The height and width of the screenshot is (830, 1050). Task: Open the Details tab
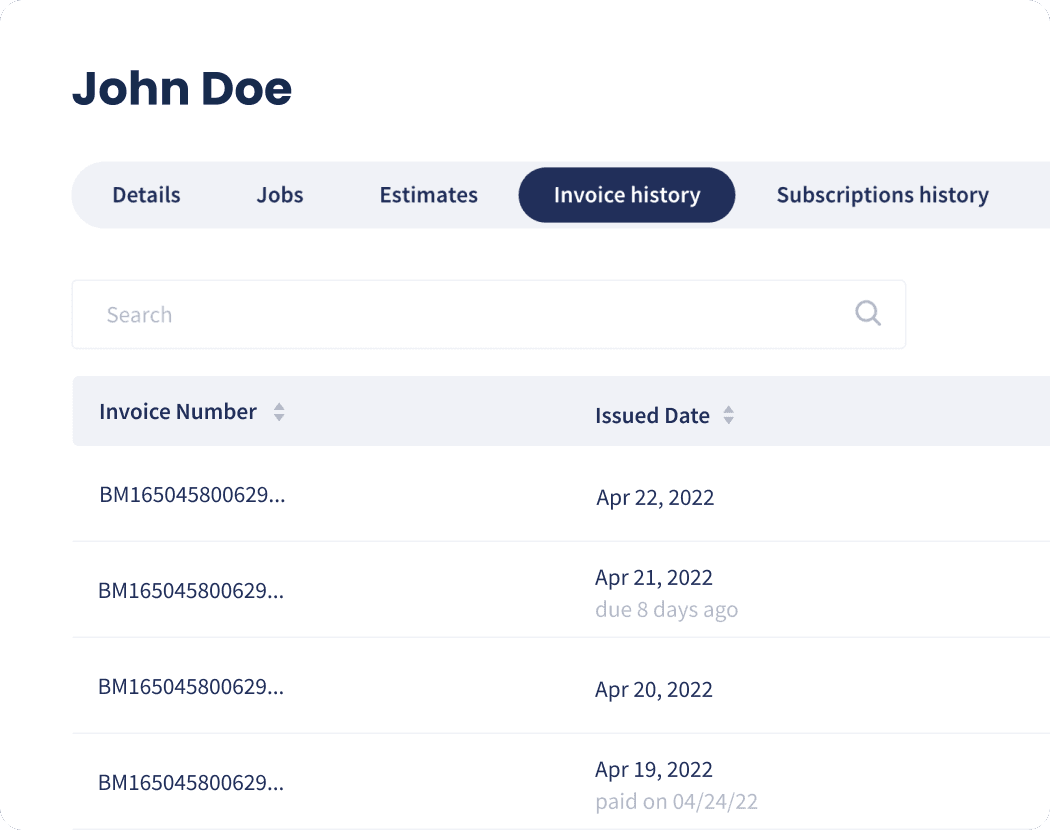(x=146, y=195)
